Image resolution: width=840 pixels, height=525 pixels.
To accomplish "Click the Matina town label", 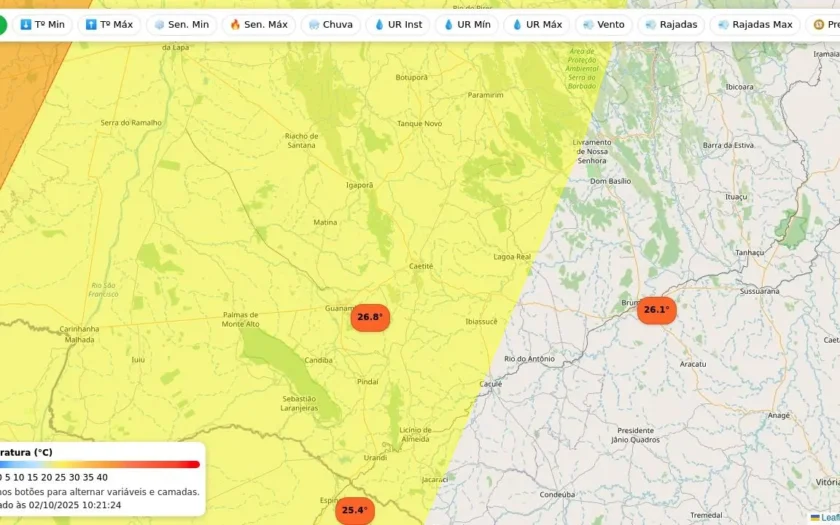I will tap(325, 222).
